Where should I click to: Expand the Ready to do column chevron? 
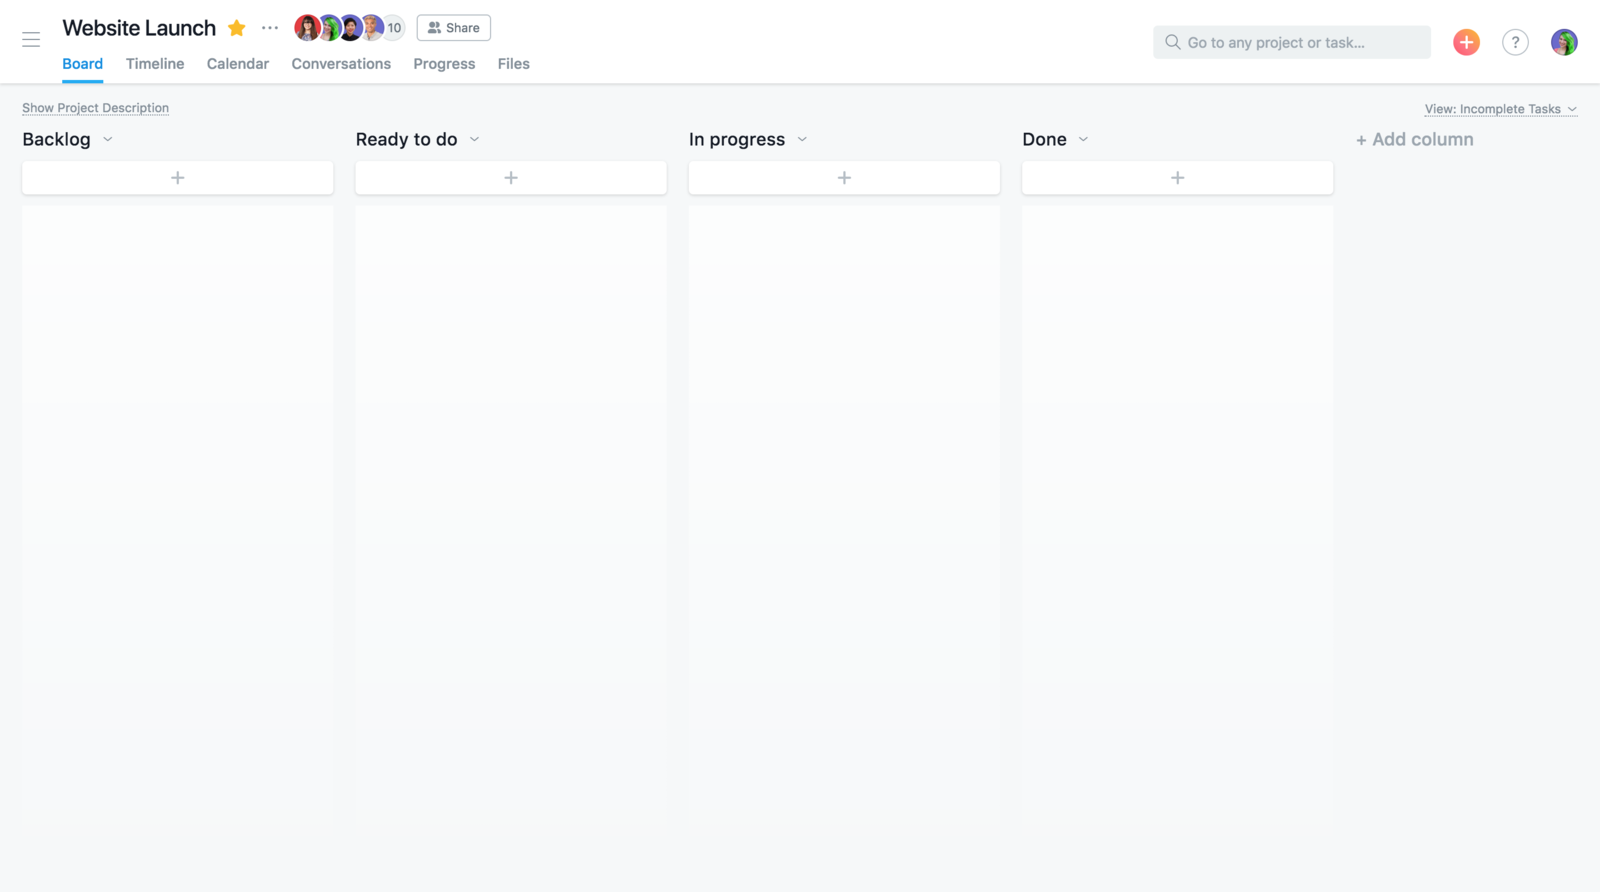coord(475,140)
